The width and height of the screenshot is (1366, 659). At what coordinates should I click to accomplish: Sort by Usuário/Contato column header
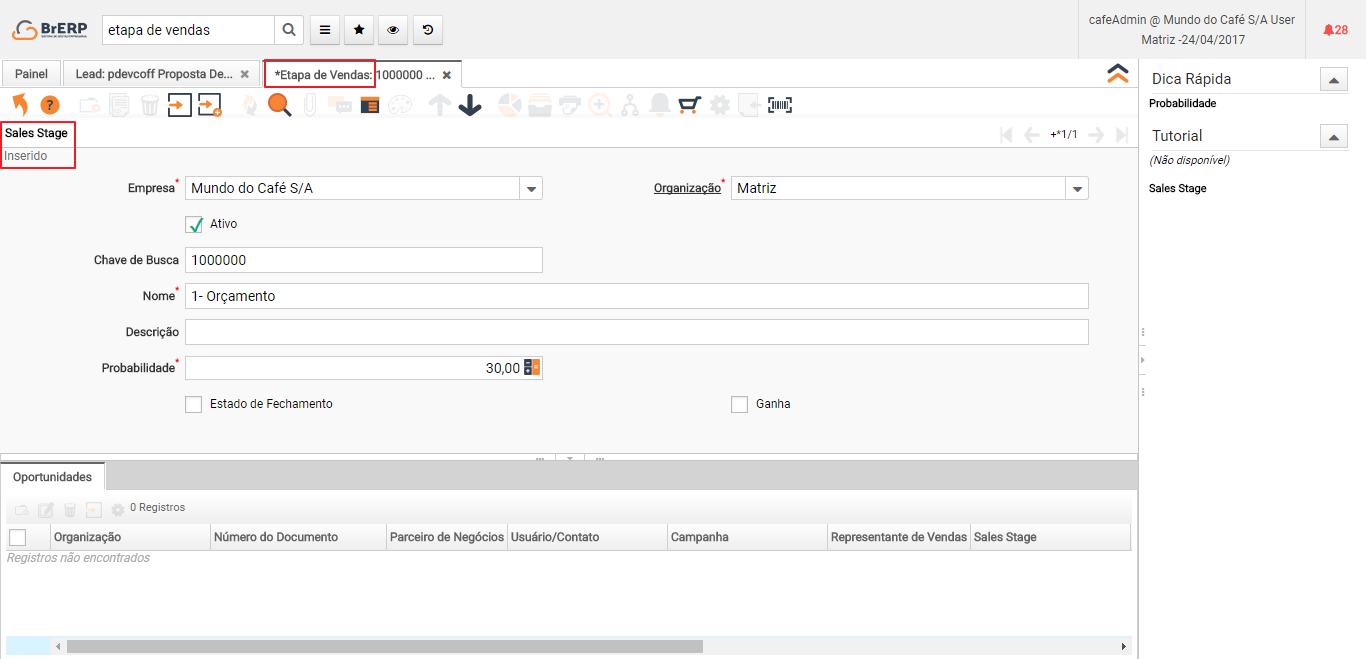[x=587, y=537]
